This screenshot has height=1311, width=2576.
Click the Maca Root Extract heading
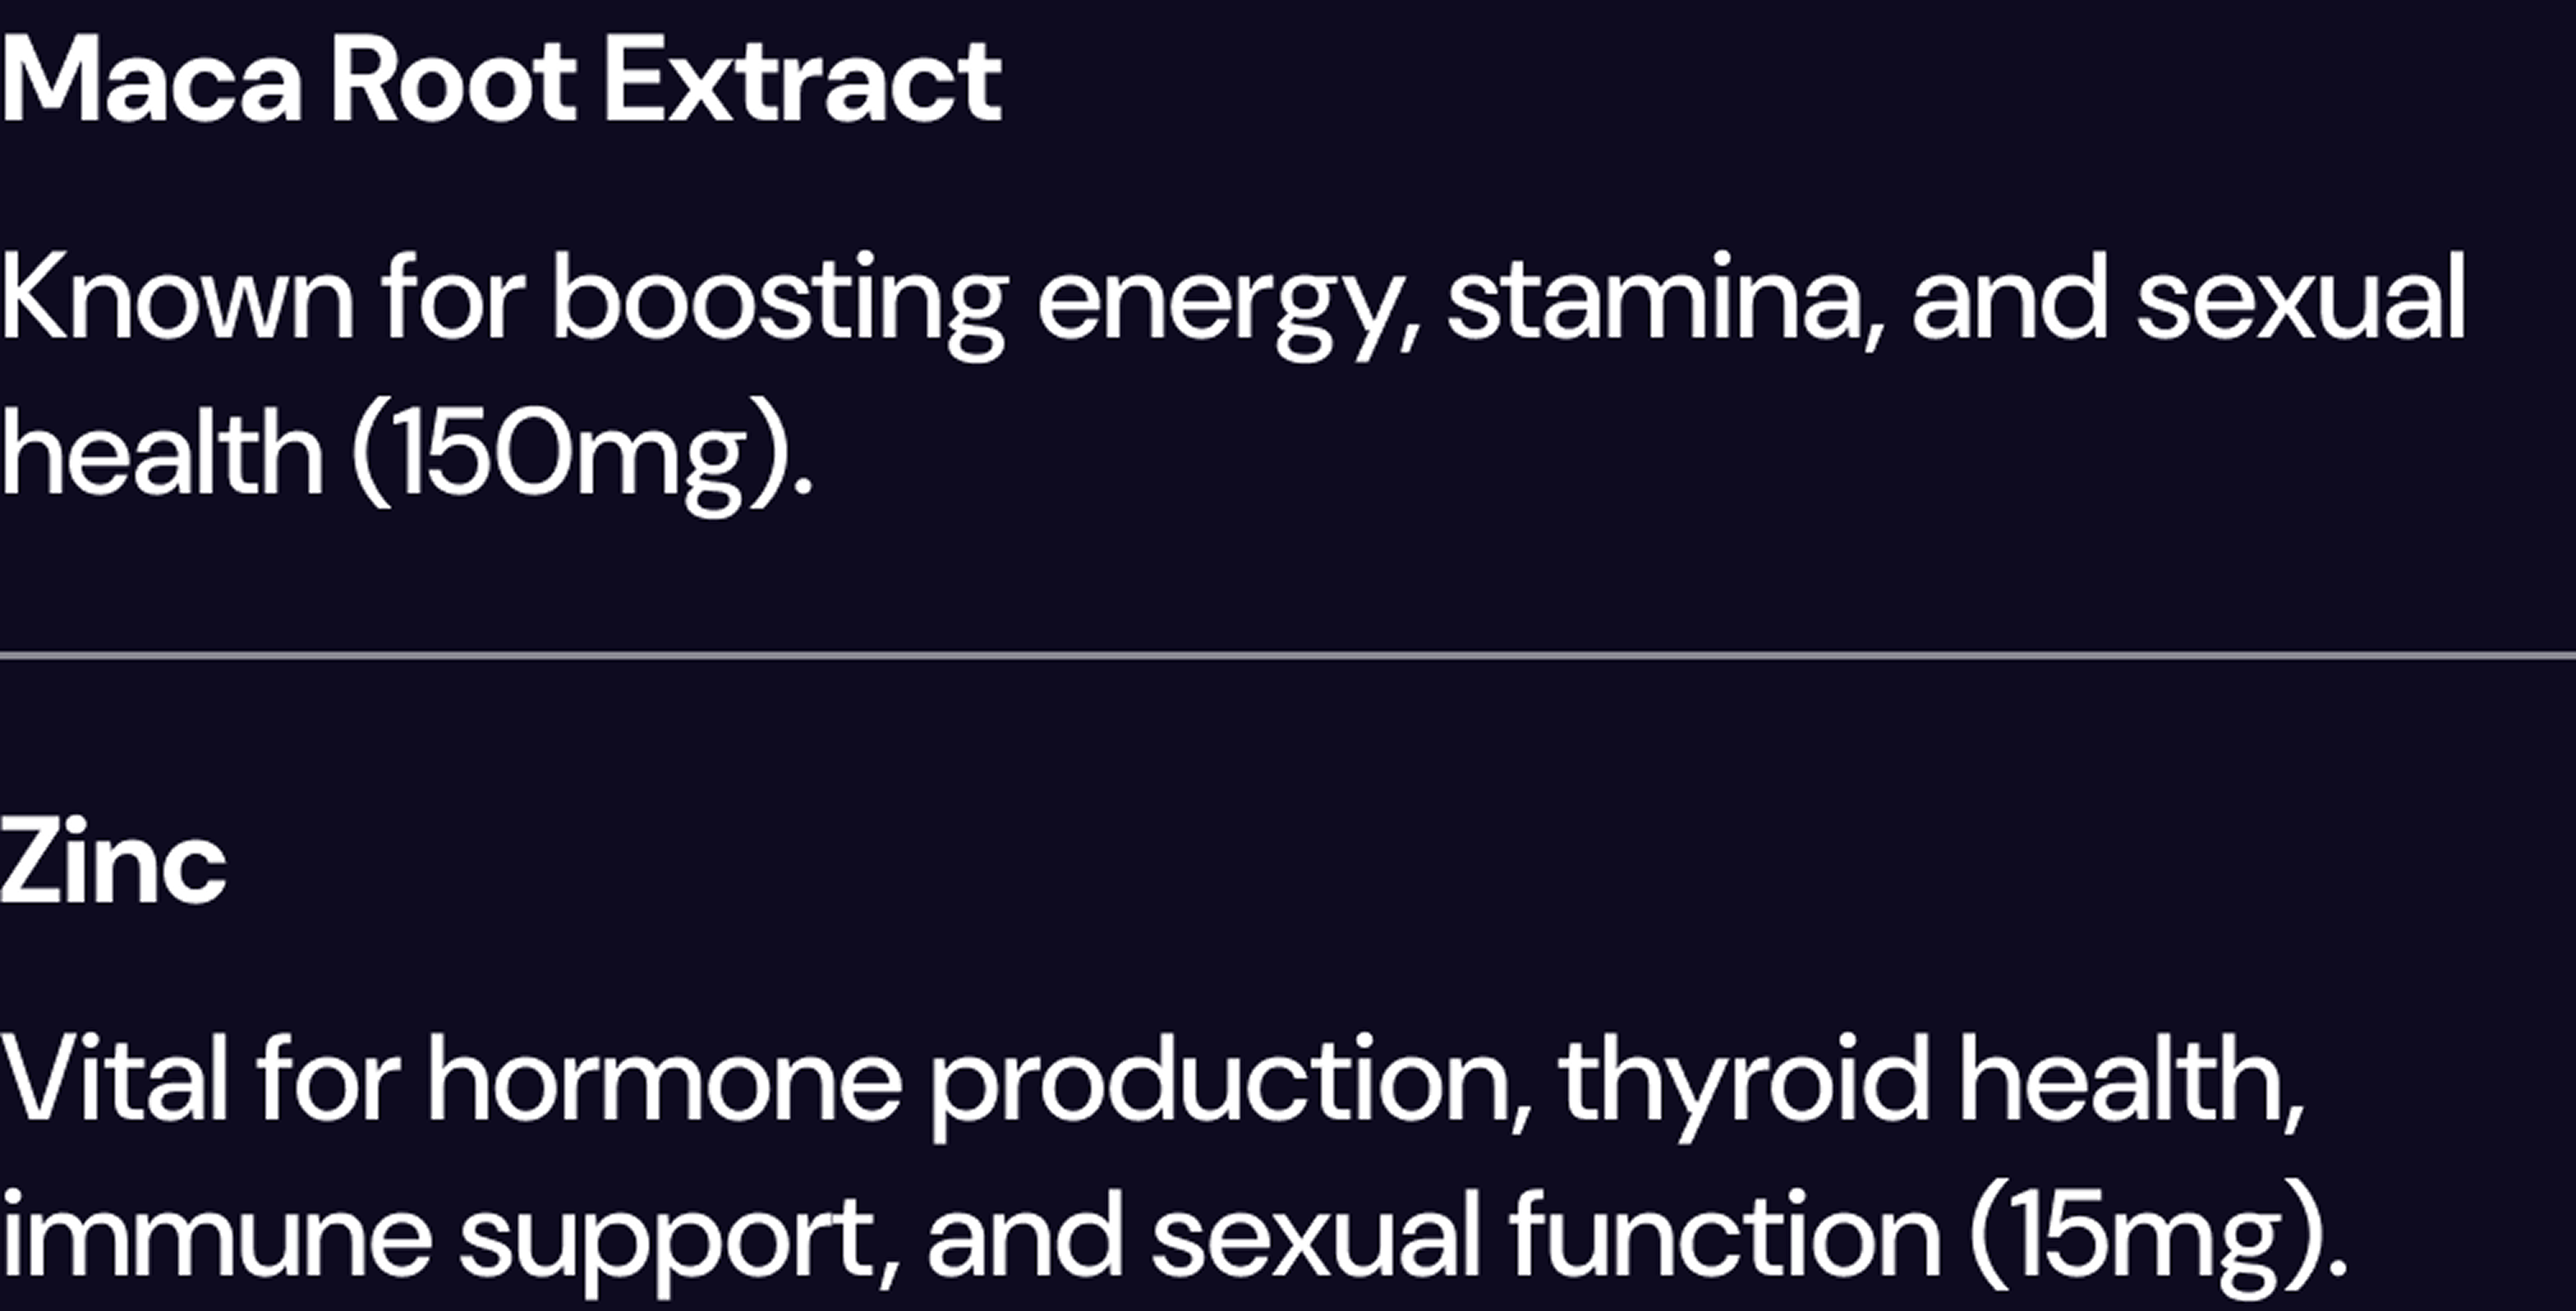[500, 80]
